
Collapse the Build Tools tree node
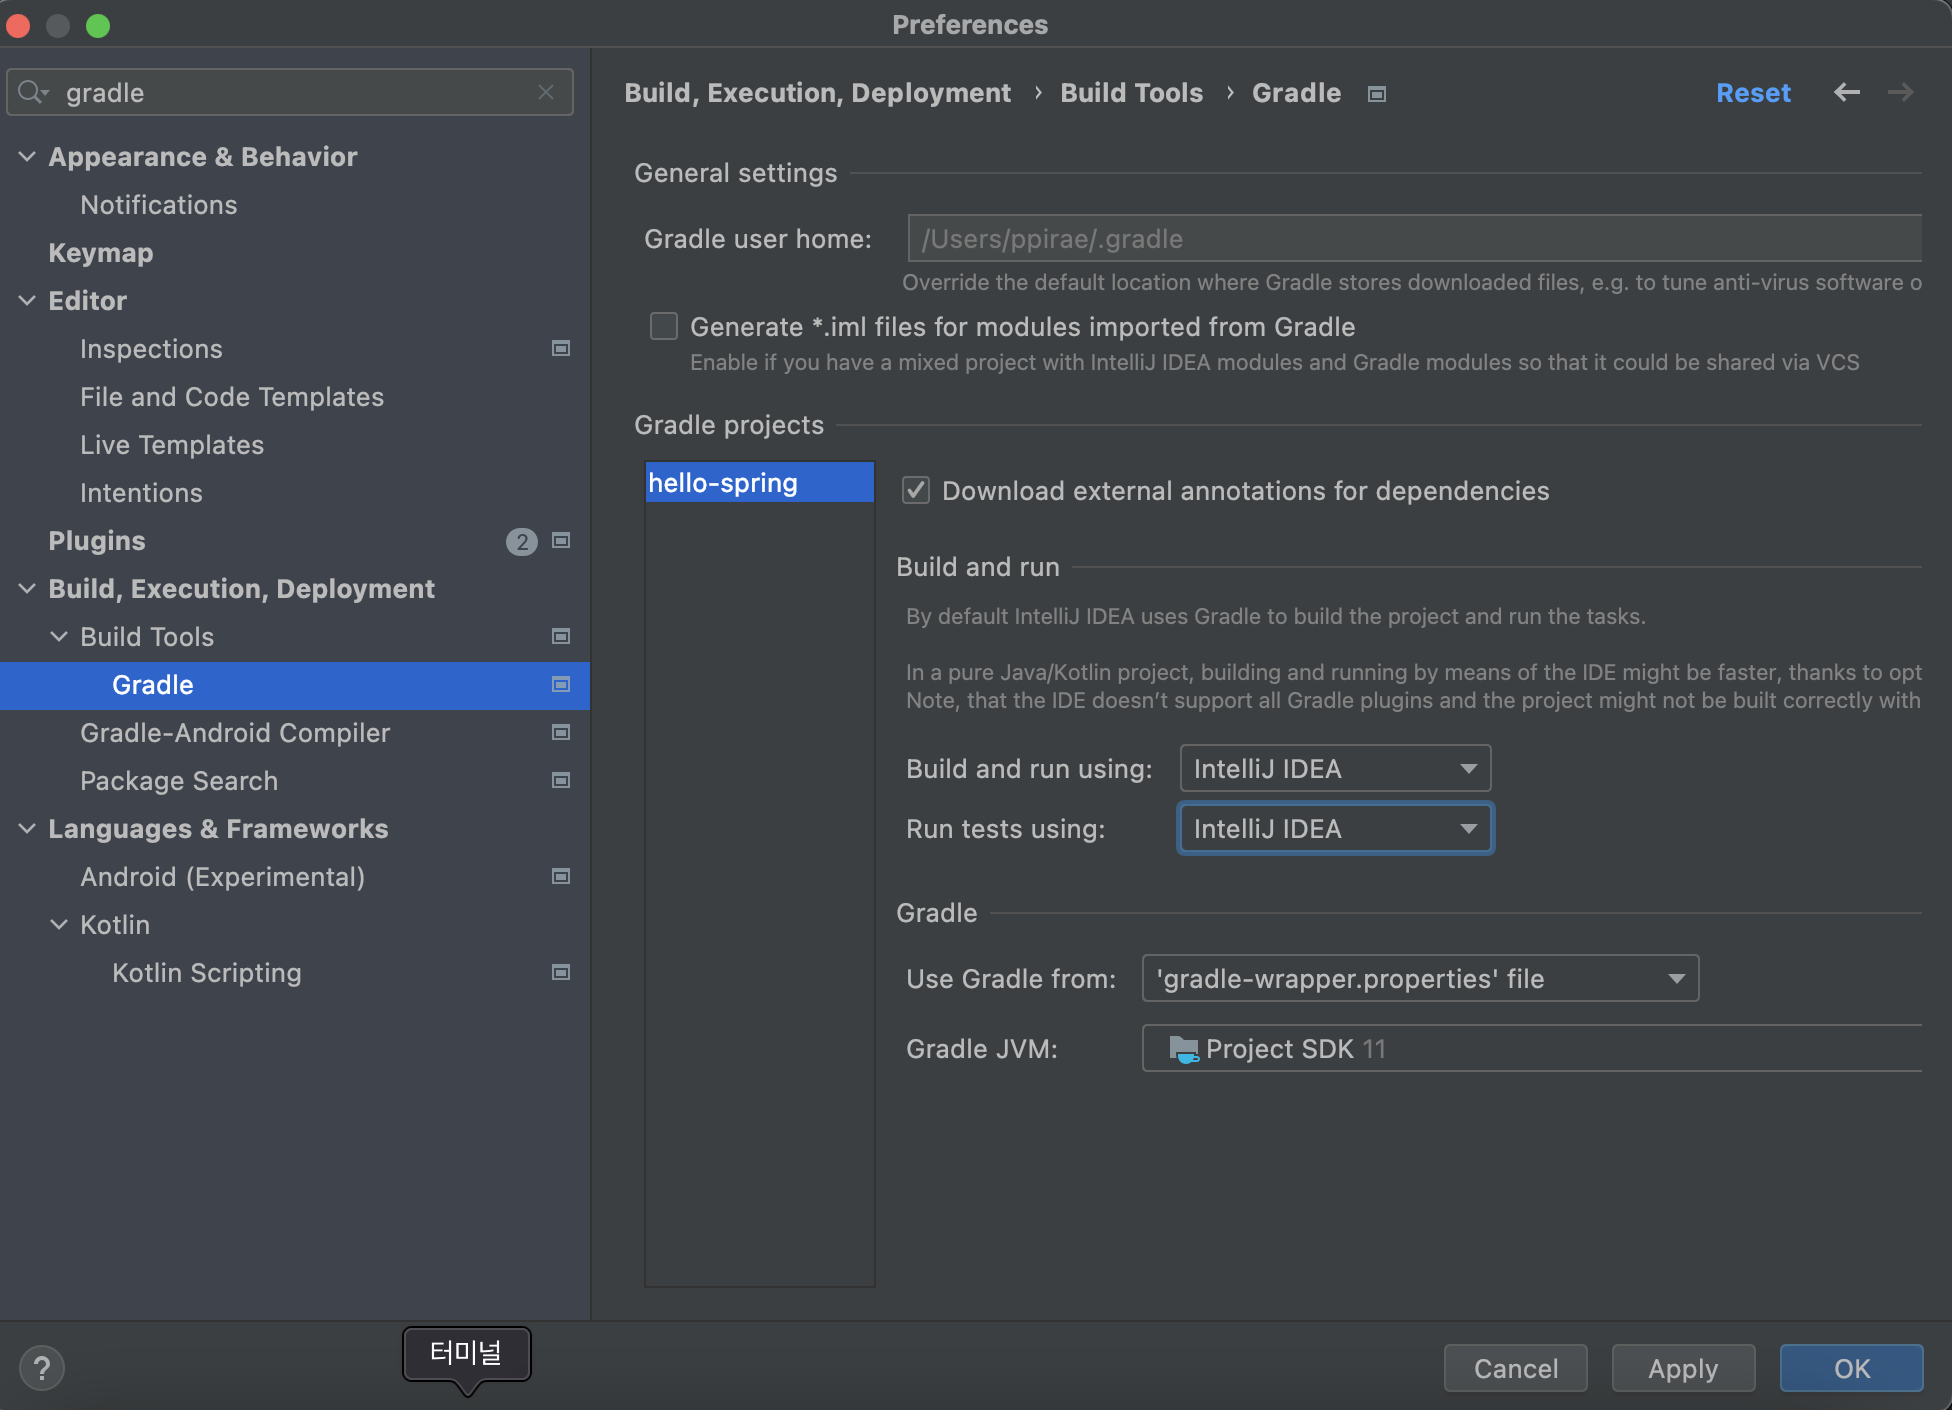(60, 636)
